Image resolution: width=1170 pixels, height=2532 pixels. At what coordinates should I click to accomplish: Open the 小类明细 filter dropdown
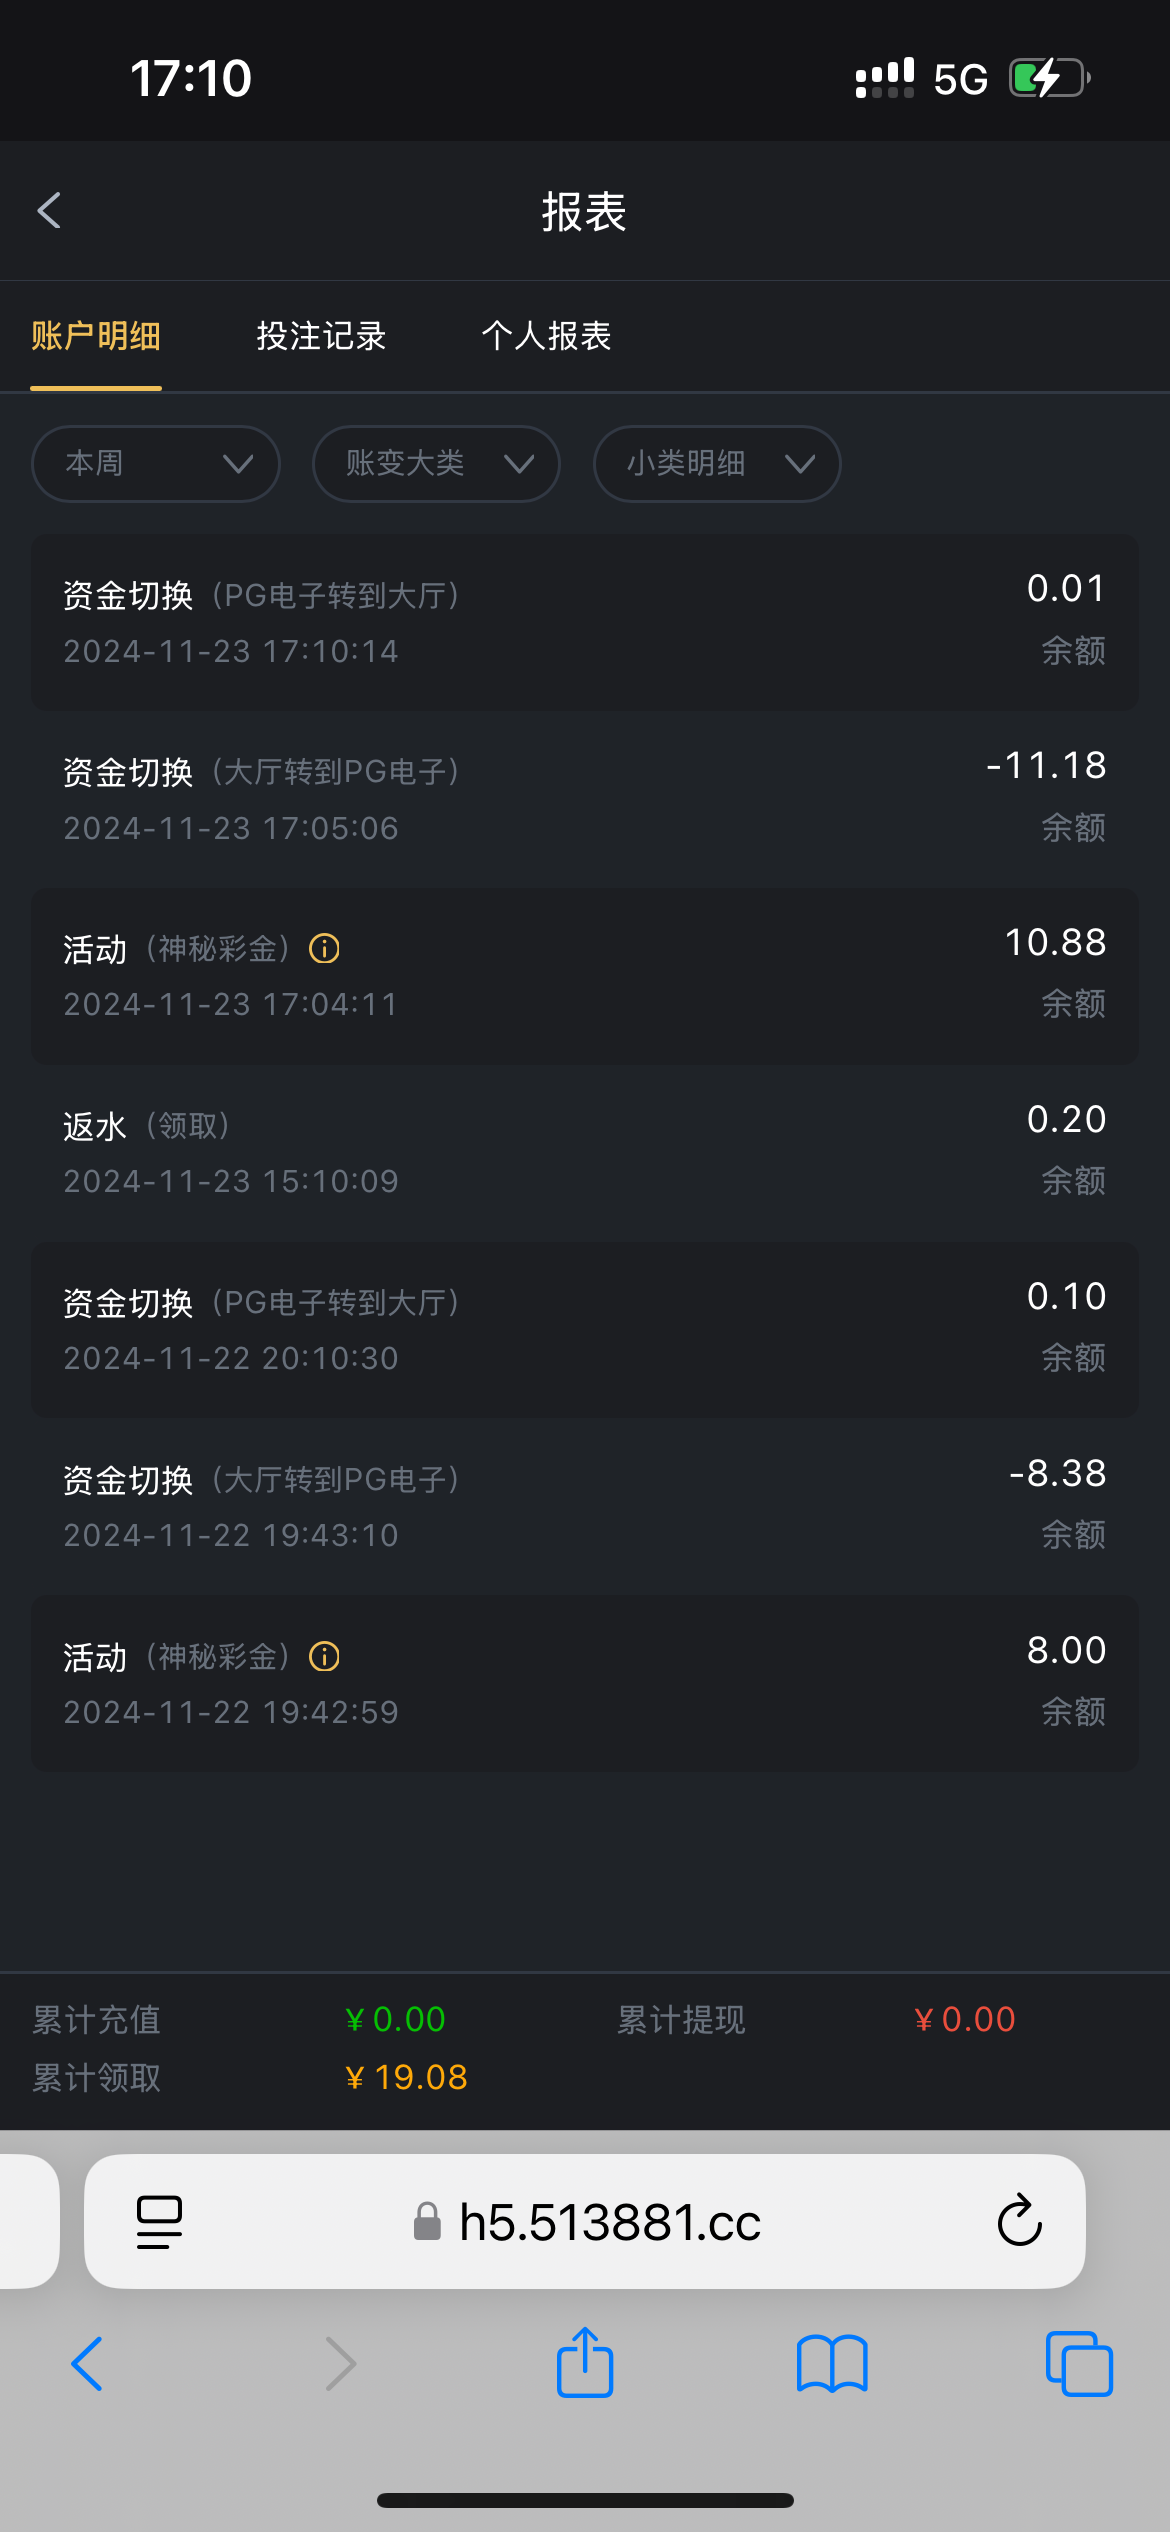click(717, 464)
